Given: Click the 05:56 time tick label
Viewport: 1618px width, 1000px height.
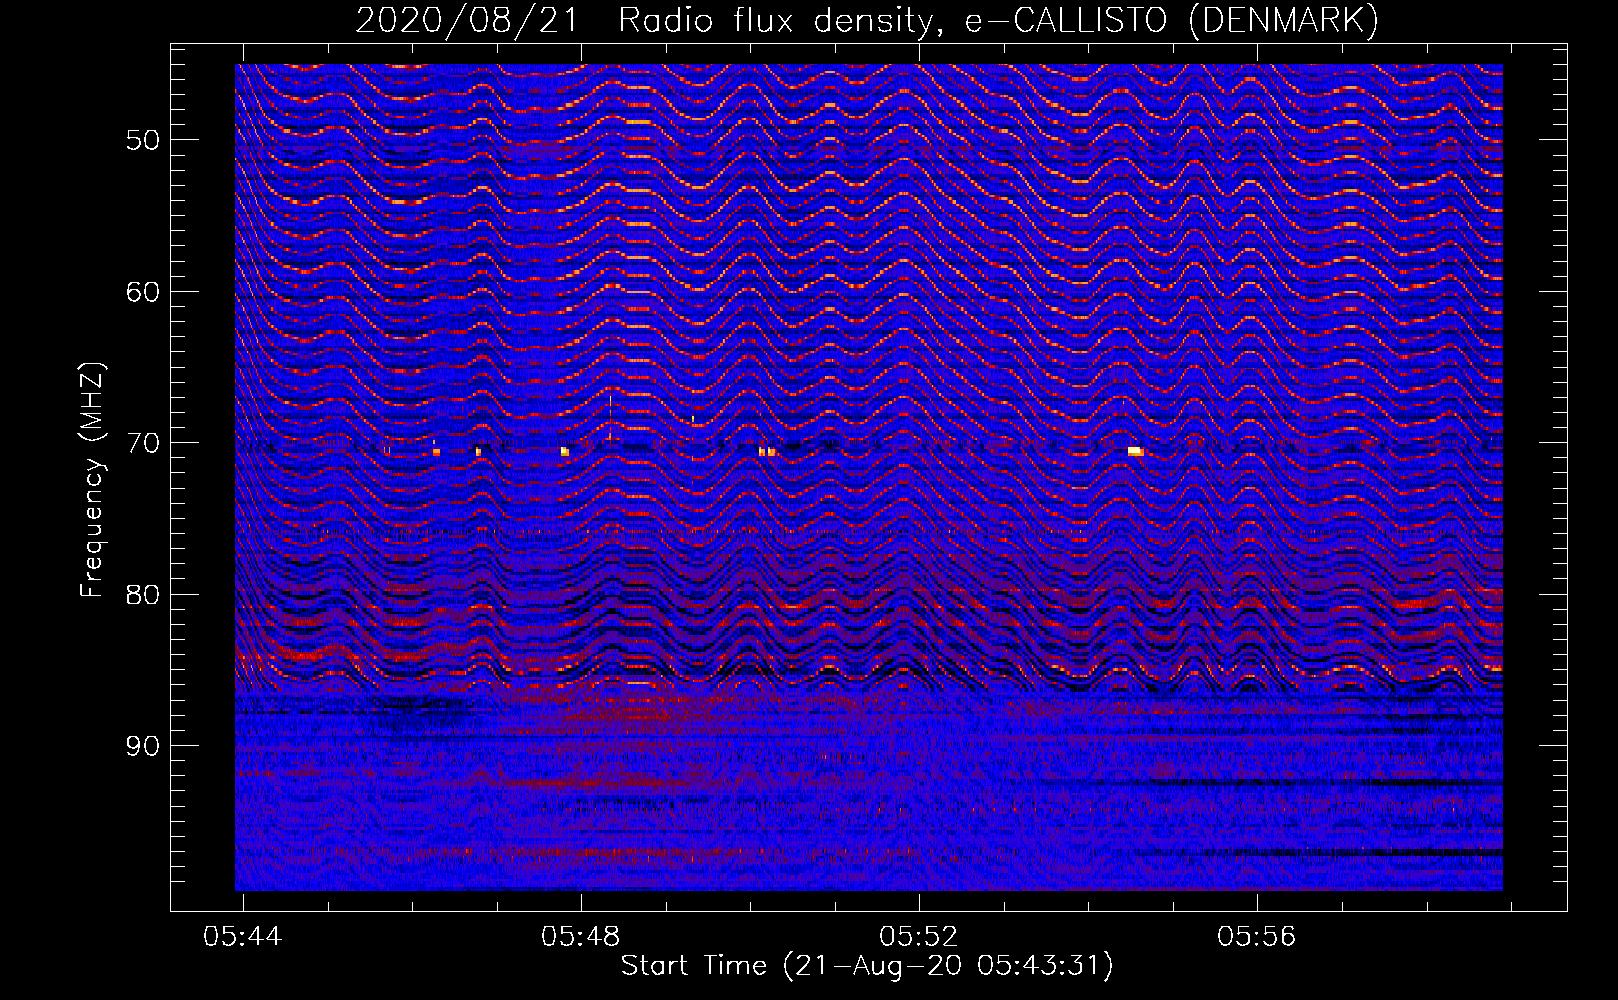Looking at the screenshot, I should click(1256, 937).
